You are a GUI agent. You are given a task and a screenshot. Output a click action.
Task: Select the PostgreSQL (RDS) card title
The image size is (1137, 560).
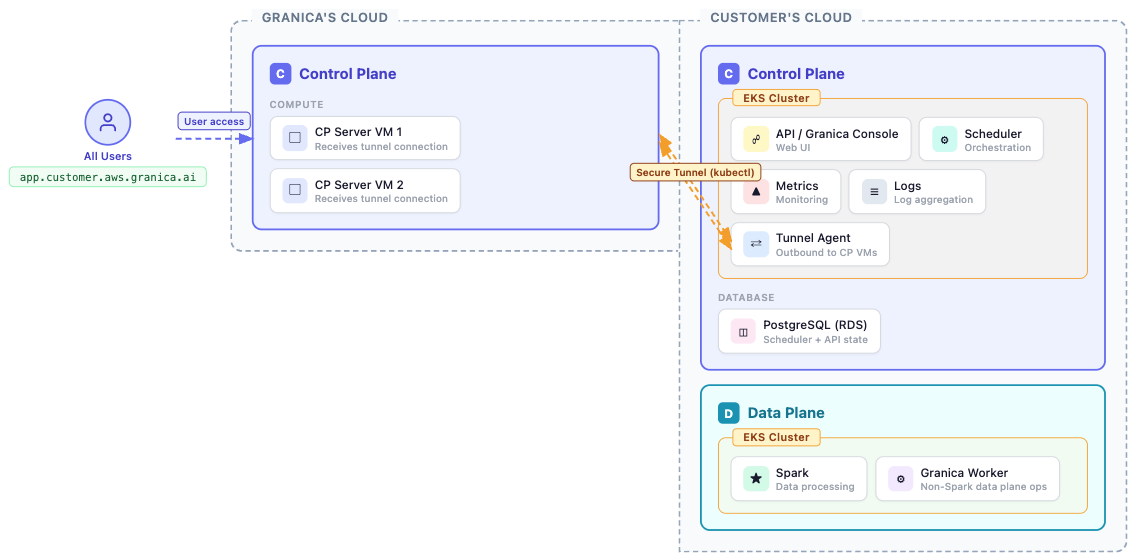(x=815, y=325)
